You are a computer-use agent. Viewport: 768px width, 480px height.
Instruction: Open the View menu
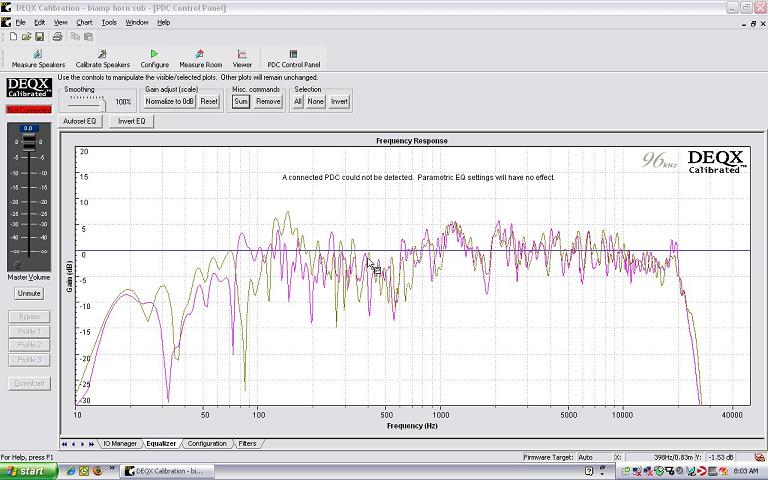tap(61, 23)
